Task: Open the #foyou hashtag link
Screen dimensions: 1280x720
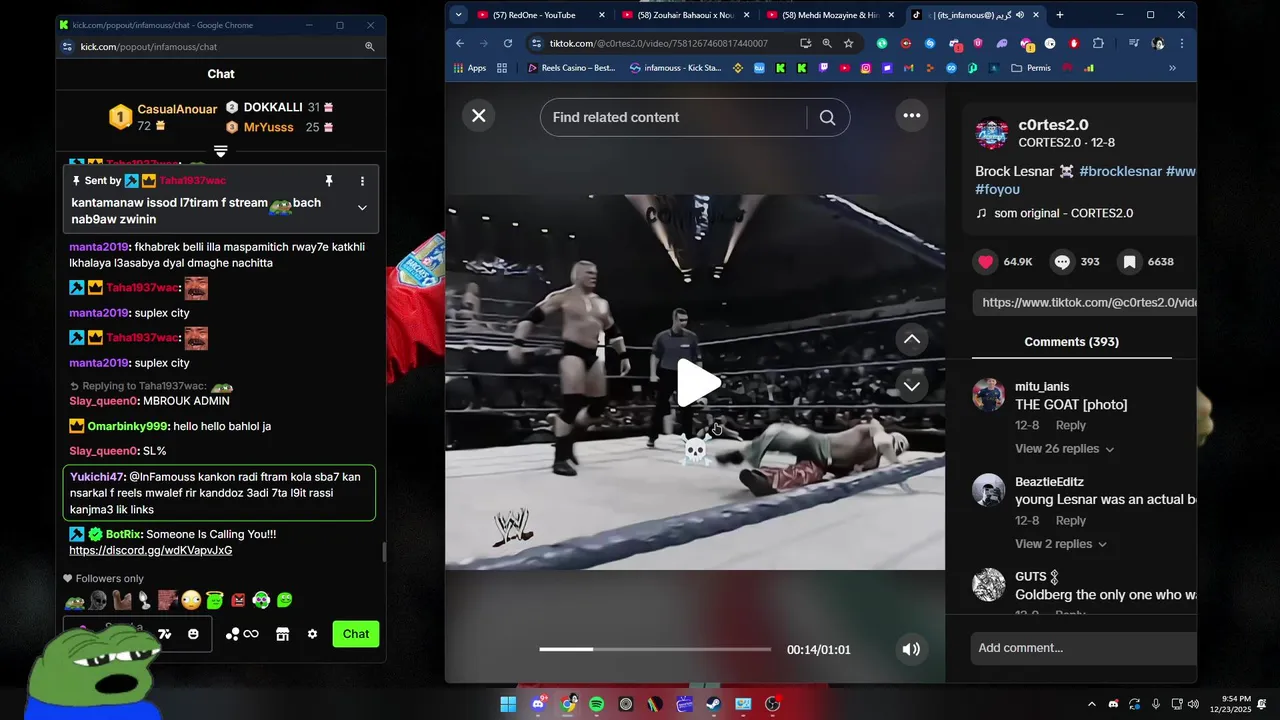Action: [997, 189]
